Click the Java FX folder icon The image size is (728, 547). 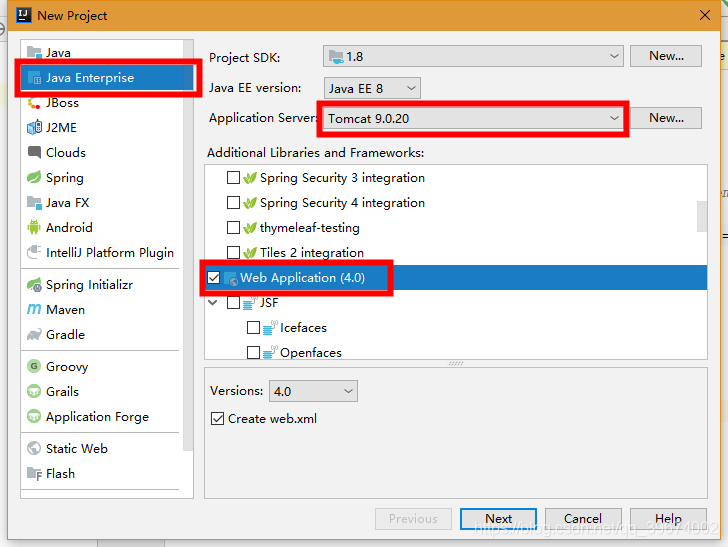[34, 202]
